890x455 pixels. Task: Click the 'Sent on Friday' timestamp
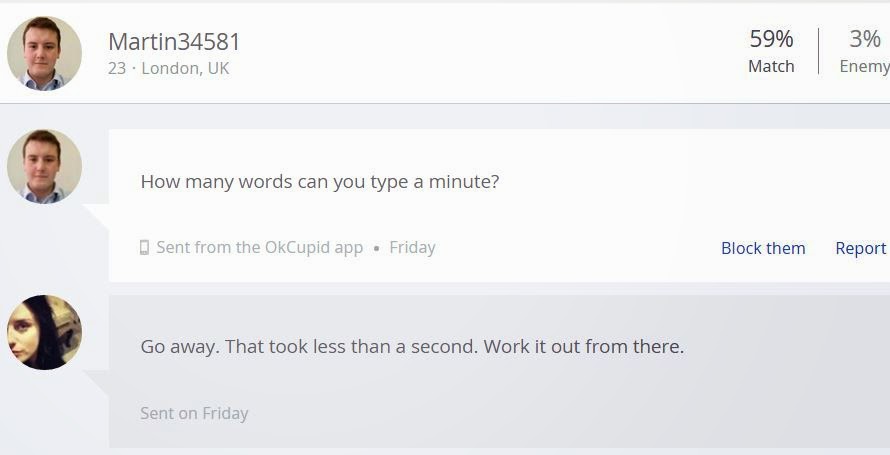[x=194, y=413]
